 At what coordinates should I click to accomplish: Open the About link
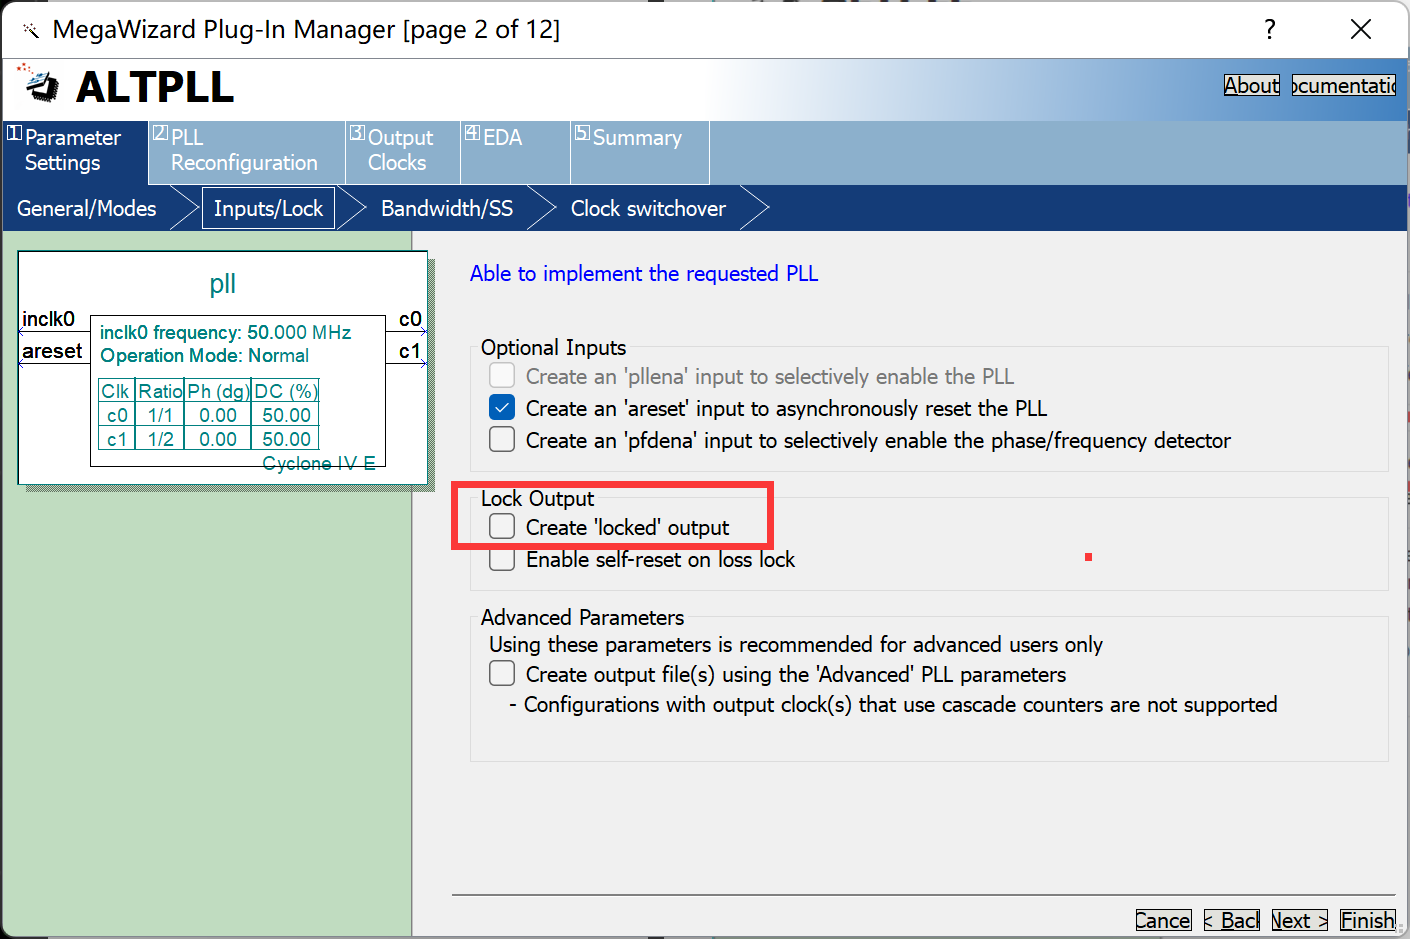(x=1252, y=86)
